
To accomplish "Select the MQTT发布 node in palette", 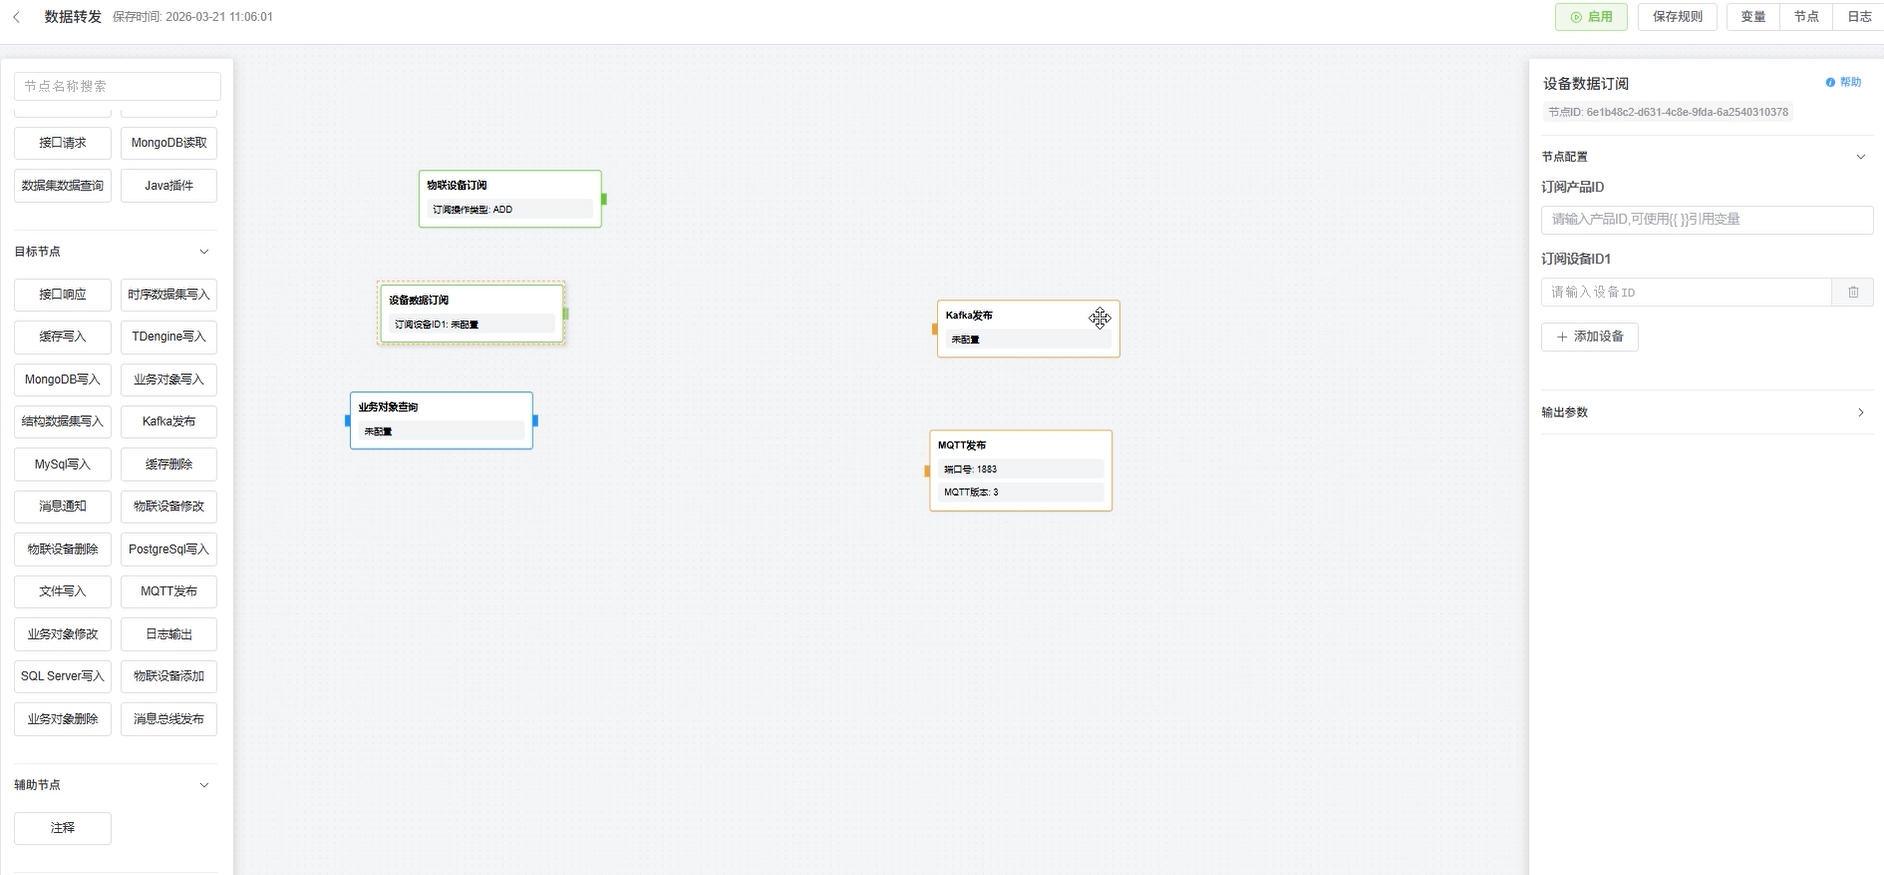I will point(169,592).
